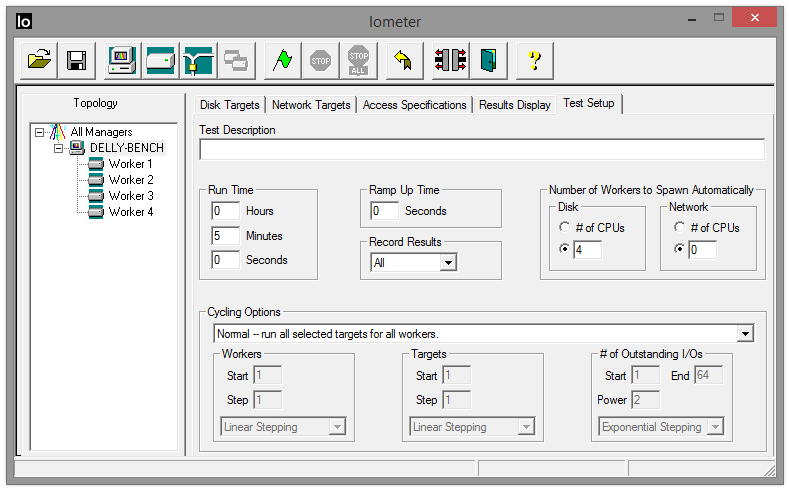Click the Outstanding I/Os Power field
The width and height of the screenshot is (789, 491).
click(646, 400)
